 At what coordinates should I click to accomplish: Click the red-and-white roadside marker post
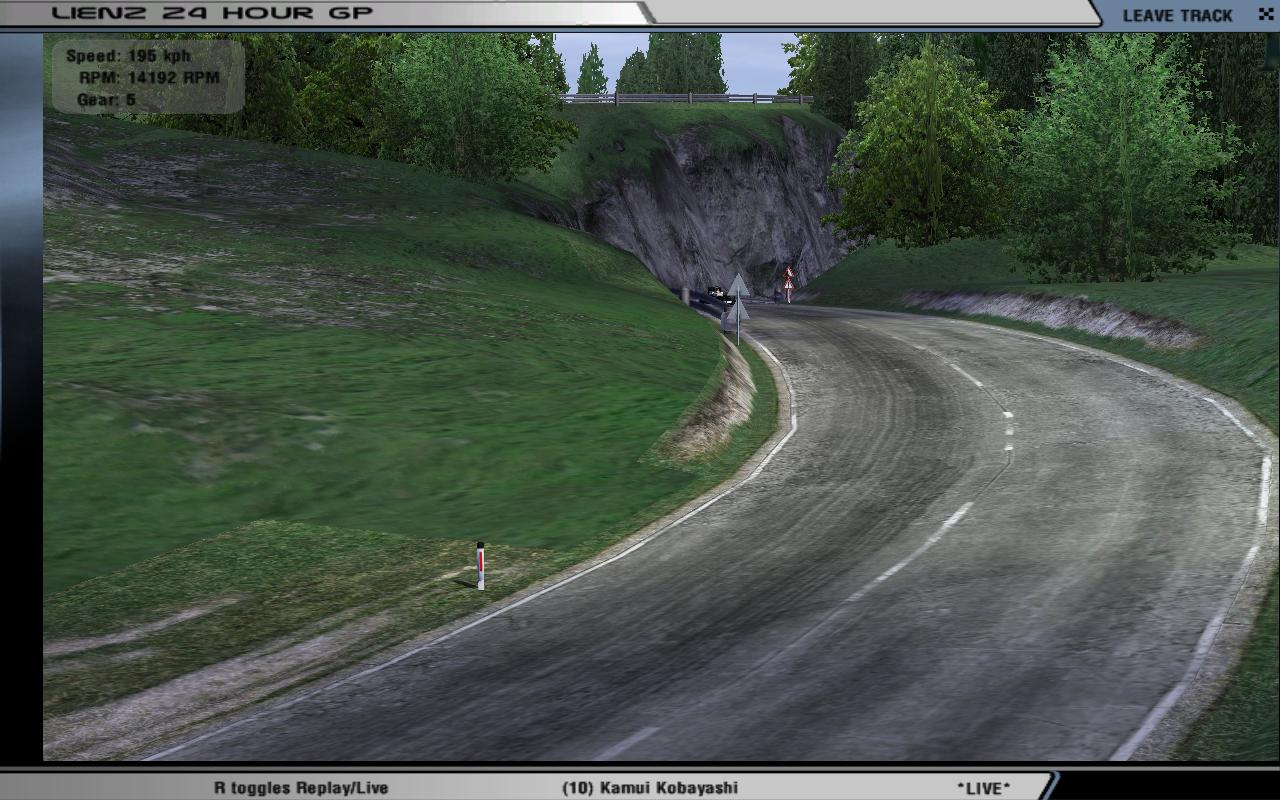480,565
